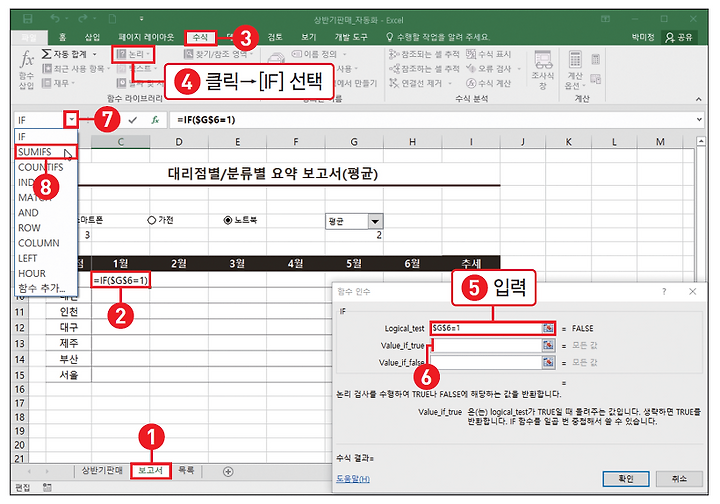Open the Quick Access Toolbar customize dropdown
The height and width of the screenshot is (504, 720).
point(141,19)
